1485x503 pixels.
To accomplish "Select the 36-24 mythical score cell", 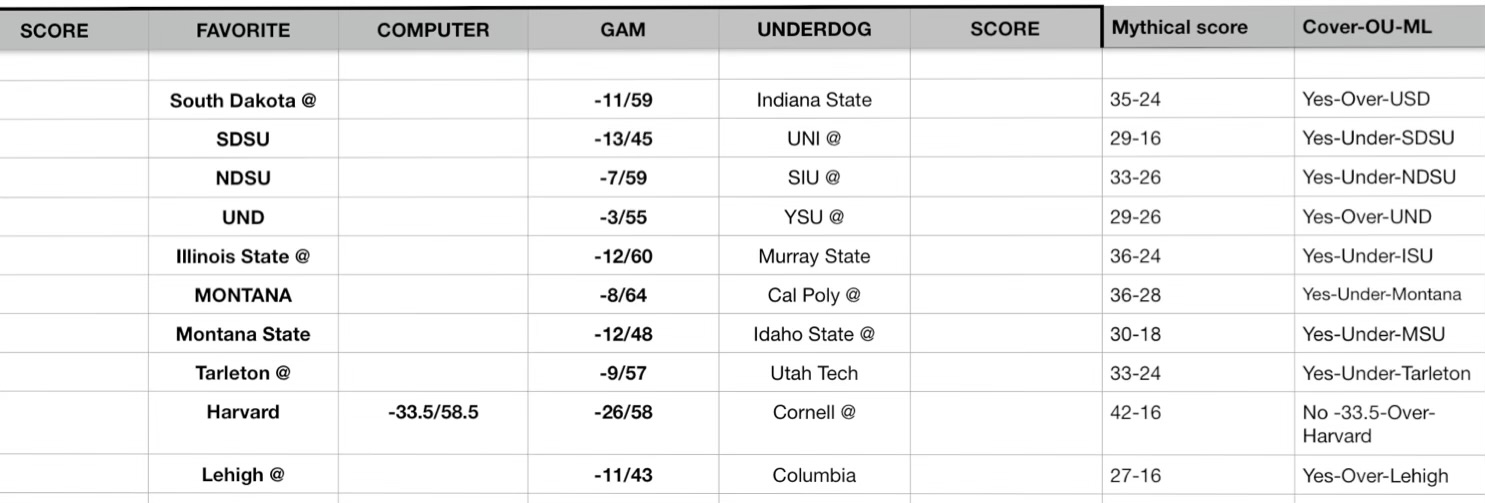I will point(1135,256).
